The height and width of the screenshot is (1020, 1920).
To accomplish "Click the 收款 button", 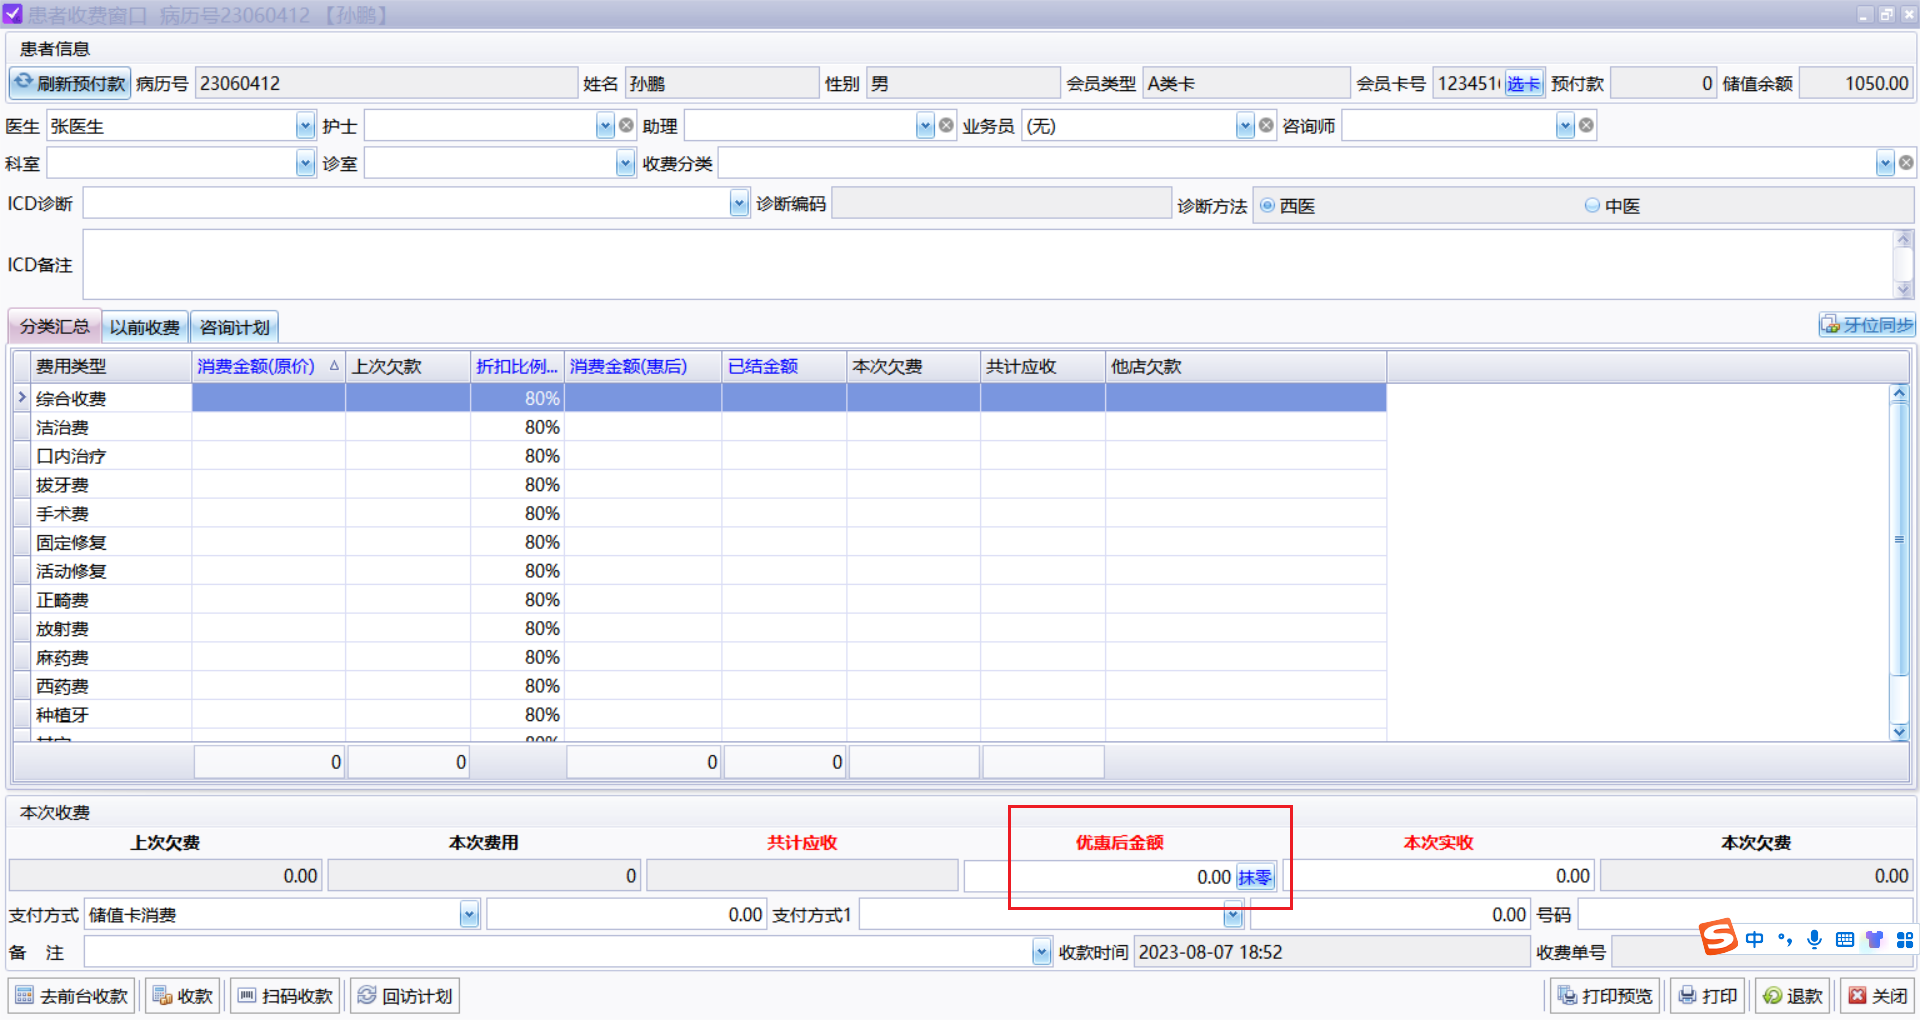I will 183,996.
